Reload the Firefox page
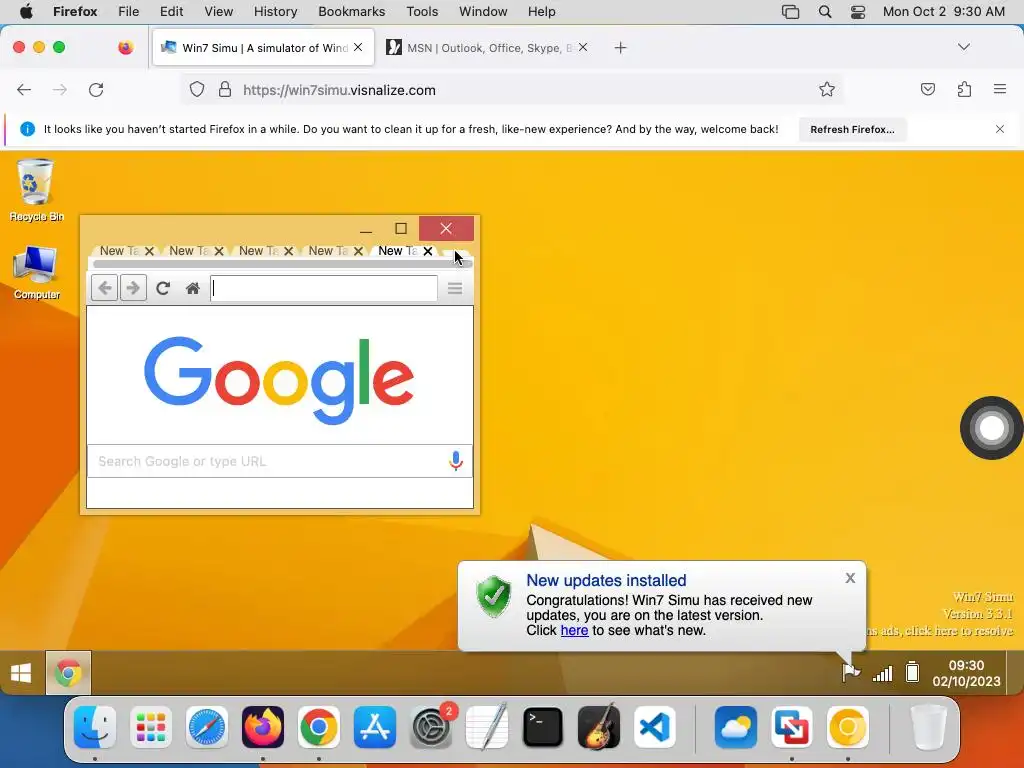This screenshot has height=768, width=1024. pyautogui.click(x=96, y=90)
